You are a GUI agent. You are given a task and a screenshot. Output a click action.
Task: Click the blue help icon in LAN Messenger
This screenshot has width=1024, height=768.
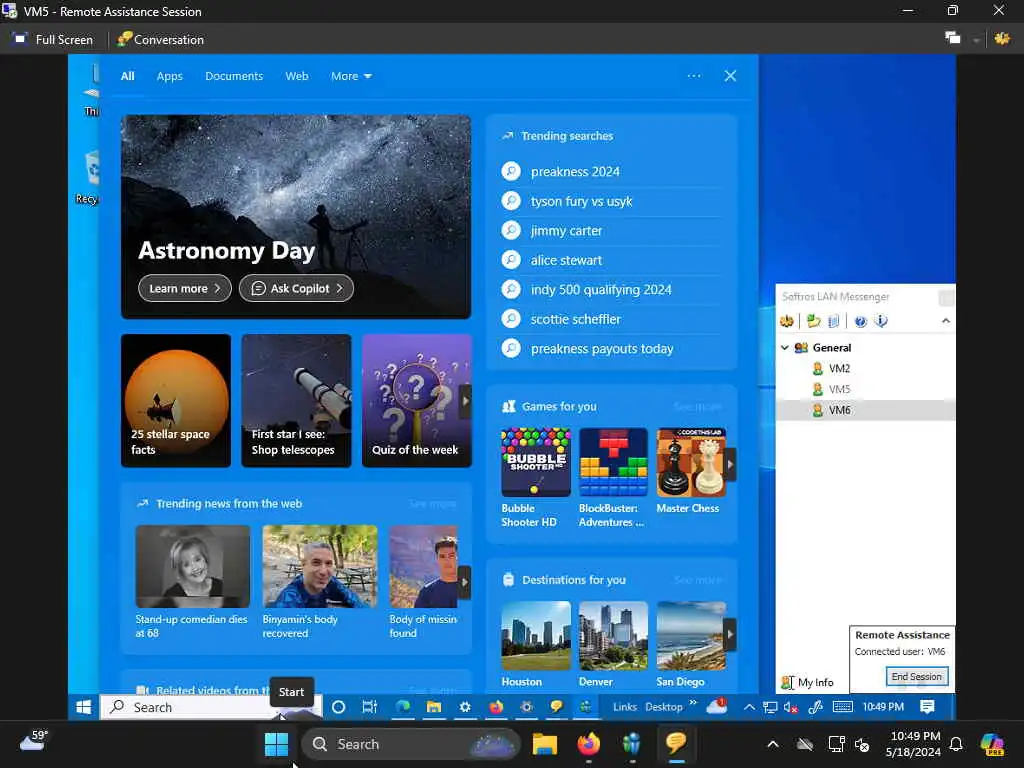(x=860, y=321)
